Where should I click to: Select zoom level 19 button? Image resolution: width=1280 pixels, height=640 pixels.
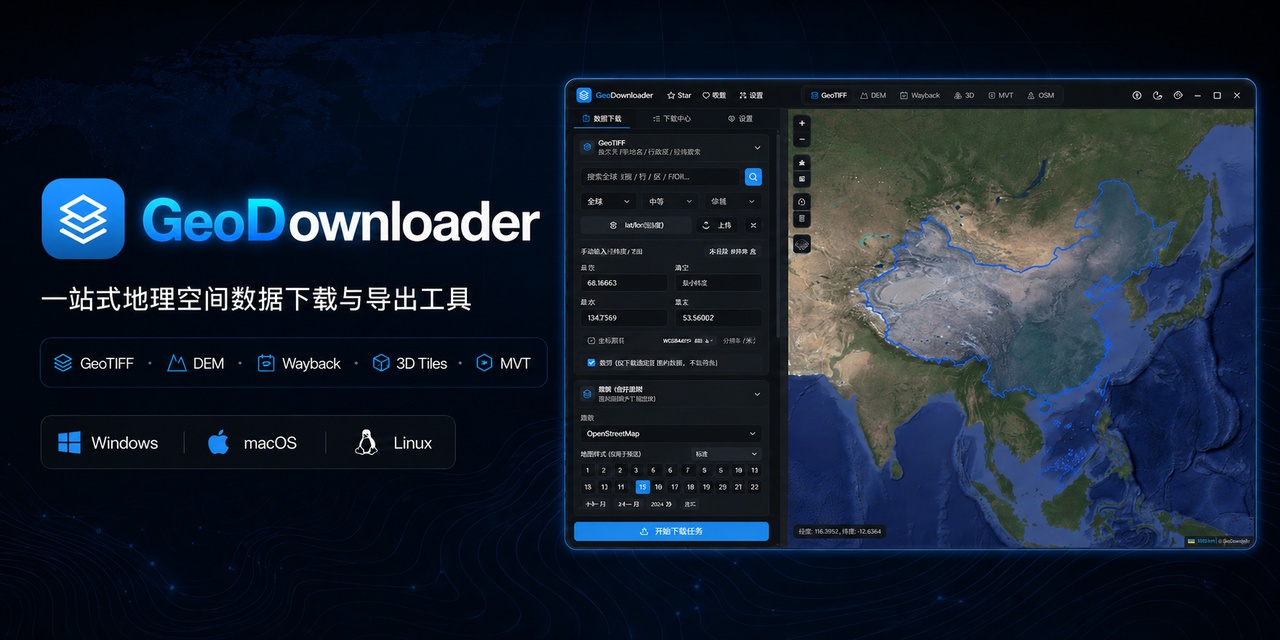pos(706,487)
